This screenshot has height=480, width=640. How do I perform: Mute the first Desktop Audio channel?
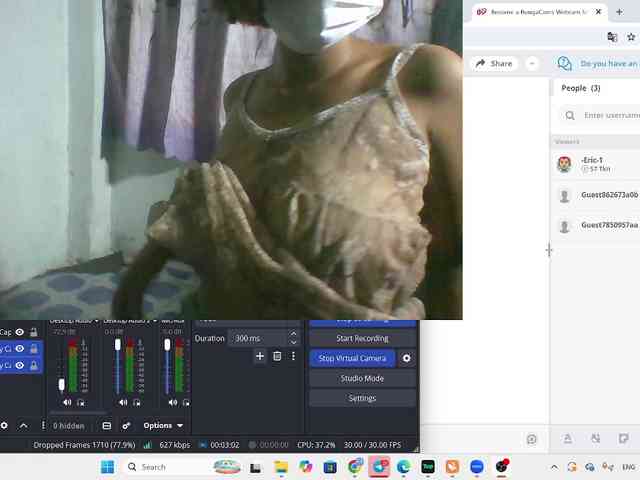point(67,402)
